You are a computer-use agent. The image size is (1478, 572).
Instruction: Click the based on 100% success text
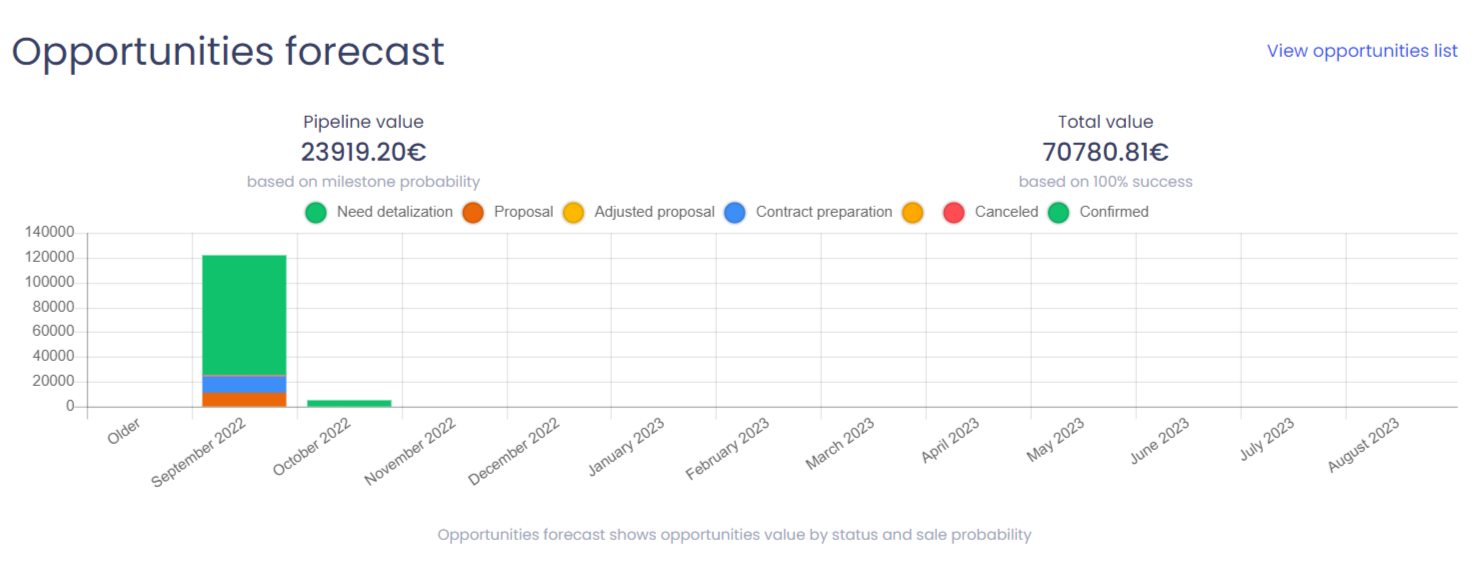tap(1105, 182)
